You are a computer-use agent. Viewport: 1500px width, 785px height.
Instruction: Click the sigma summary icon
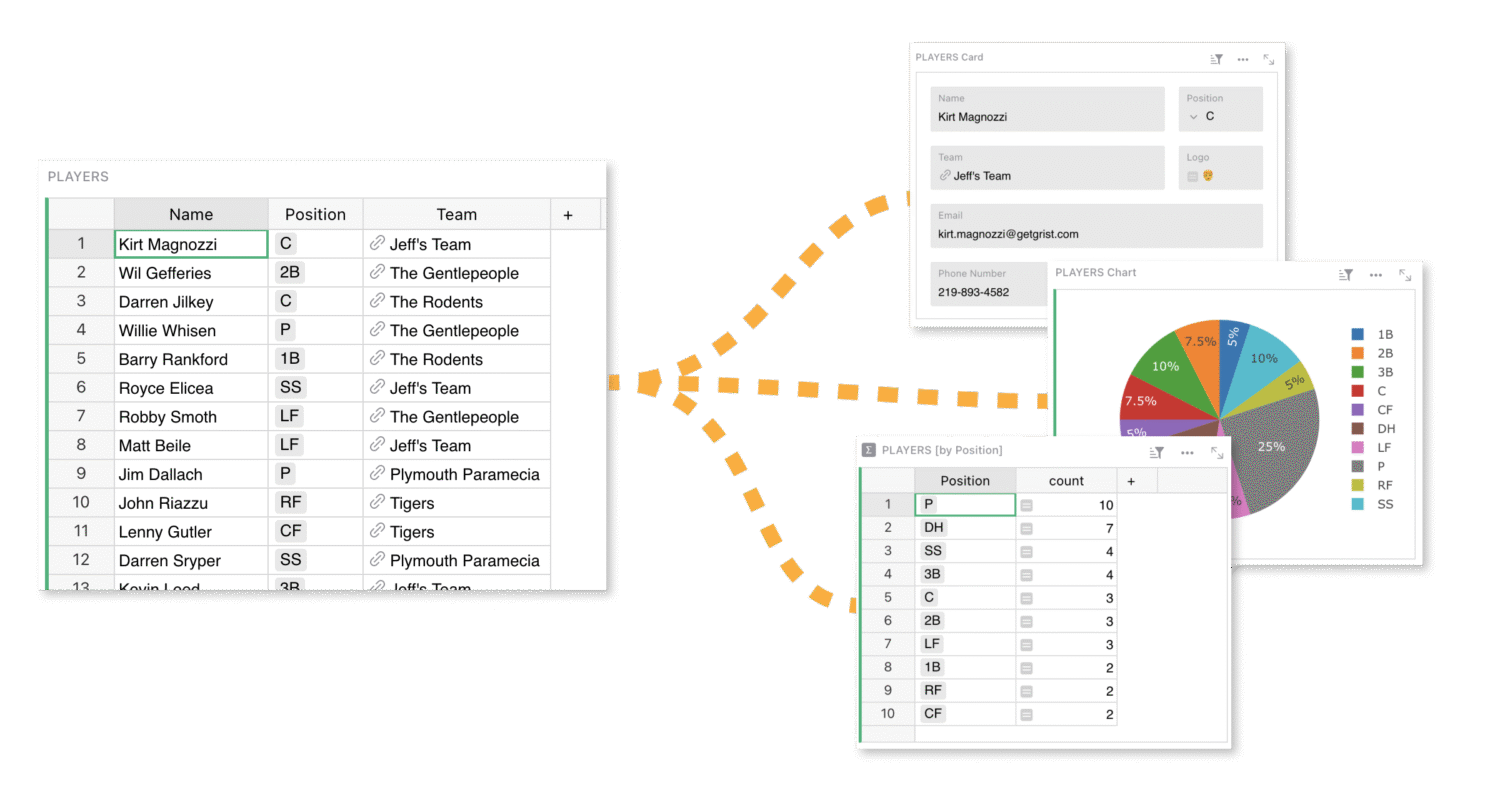pos(869,450)
